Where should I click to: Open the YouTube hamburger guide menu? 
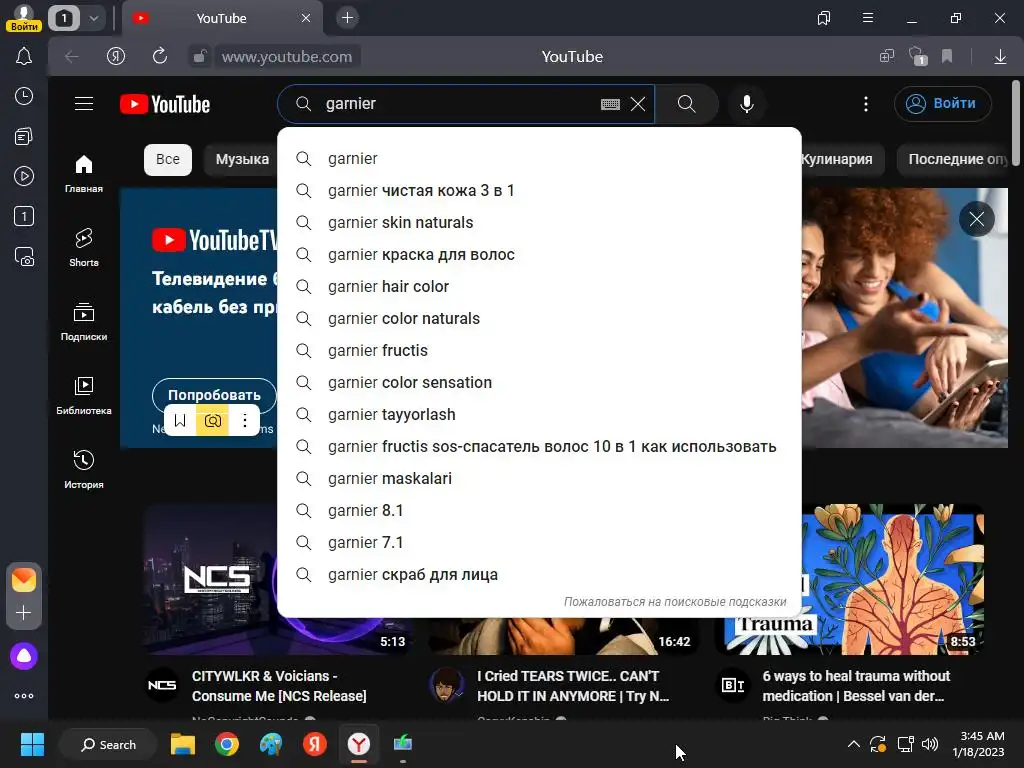click(x=84, y=104)
